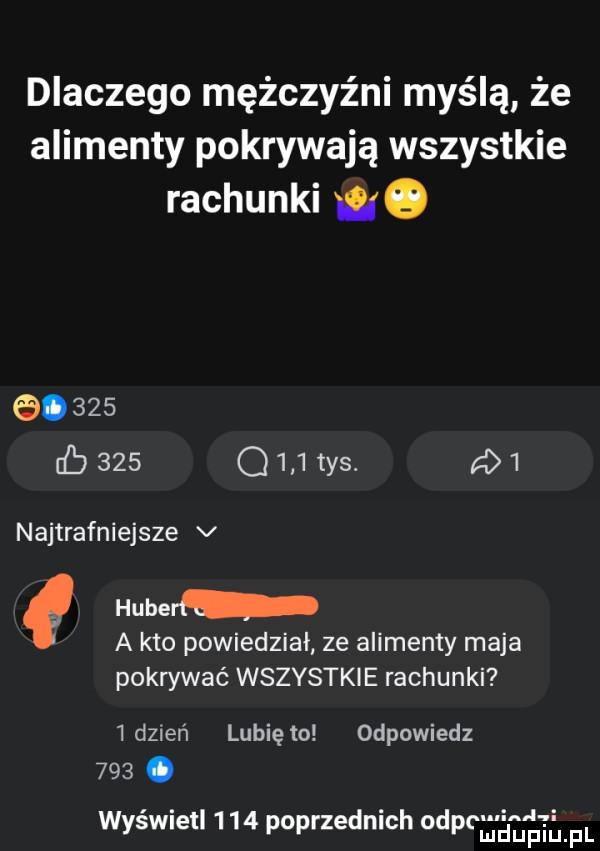Click the blue like reaction icon near 325
The image size is (600, 851).
tap(53, 407)
